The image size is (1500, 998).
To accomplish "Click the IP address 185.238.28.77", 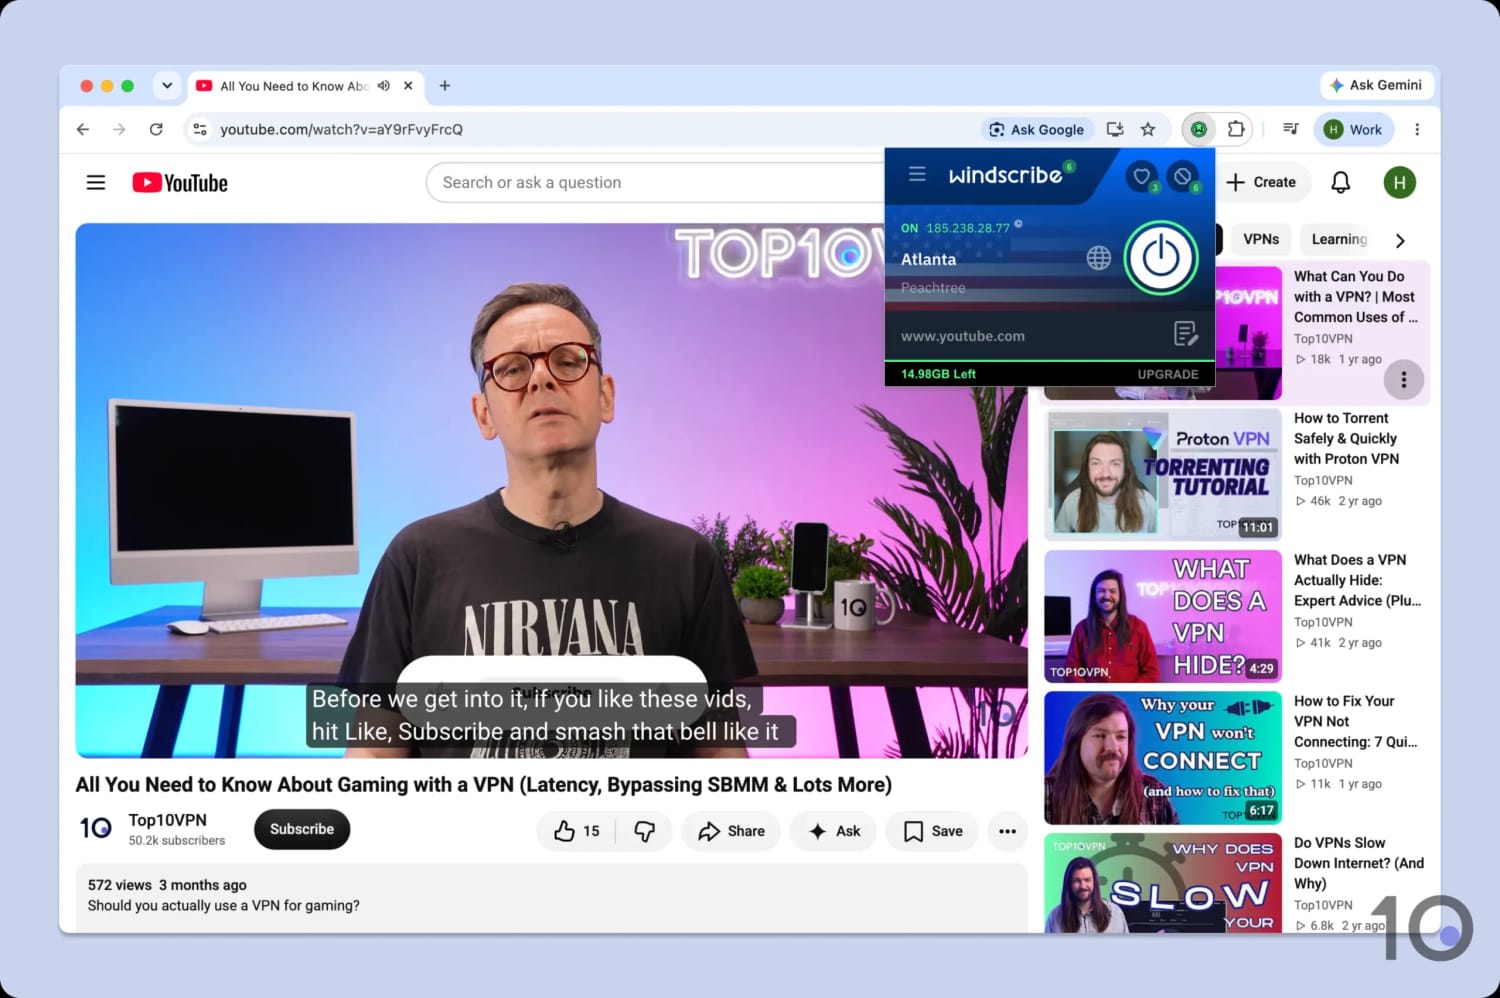I will (x=967, y=228).
